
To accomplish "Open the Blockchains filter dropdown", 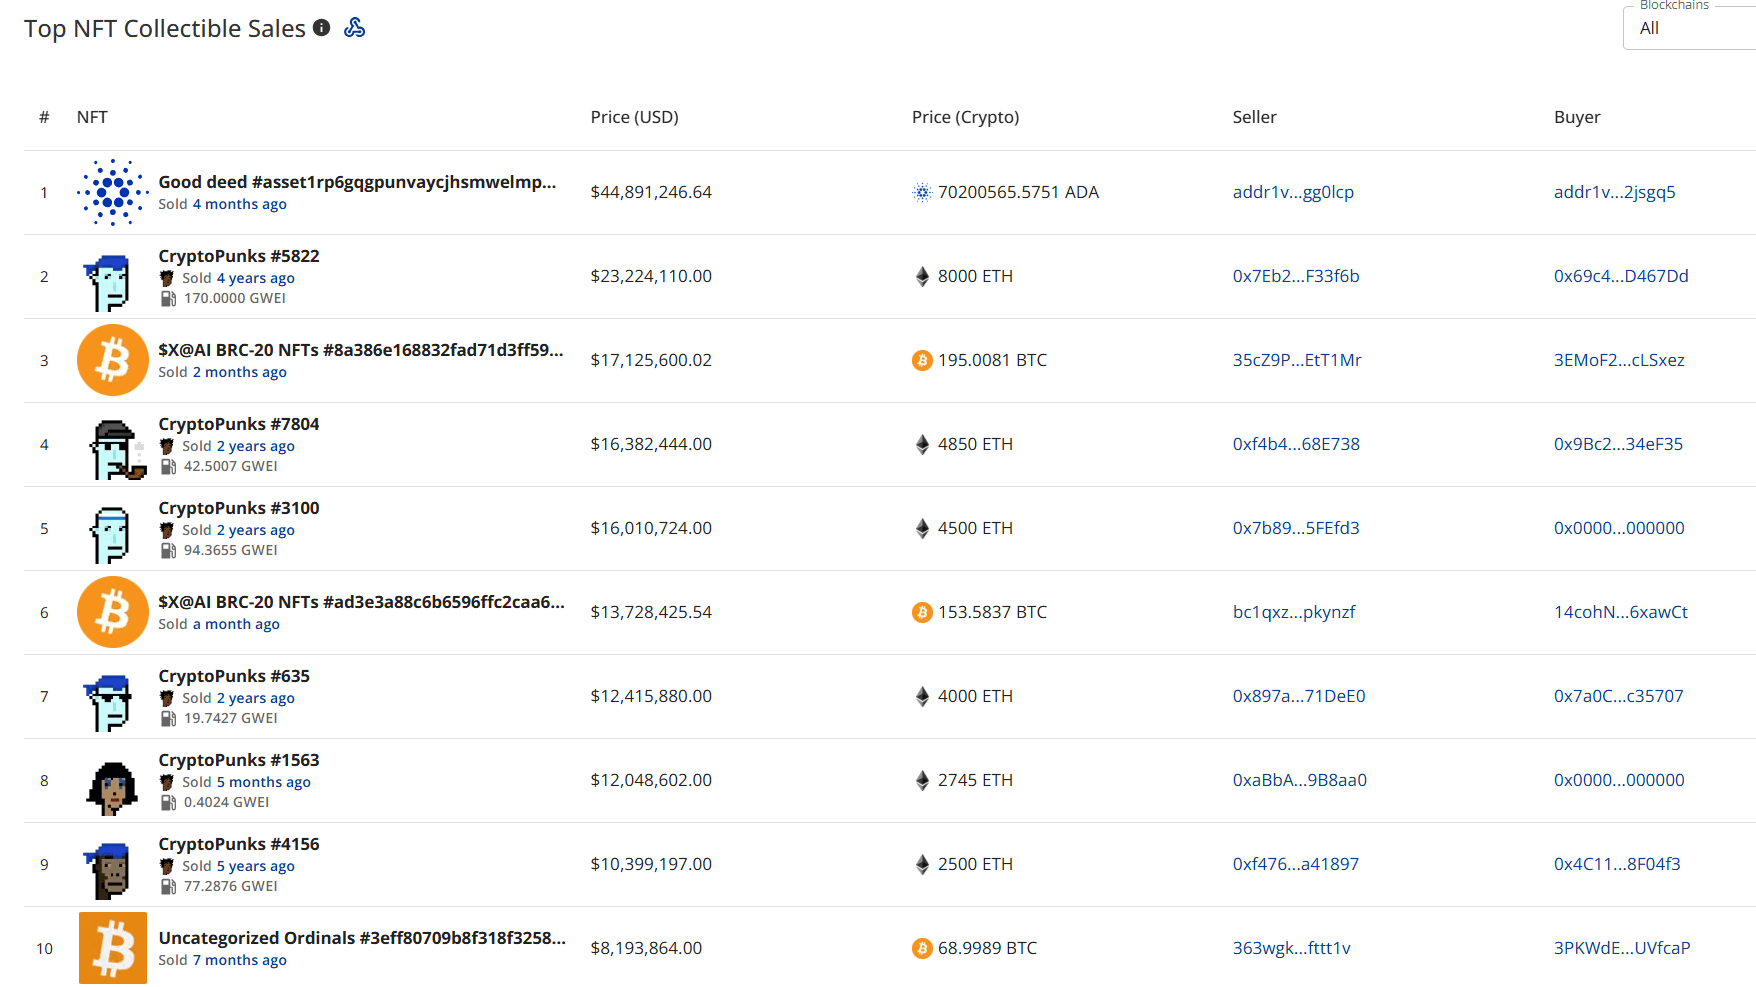I will point(1688,28).
